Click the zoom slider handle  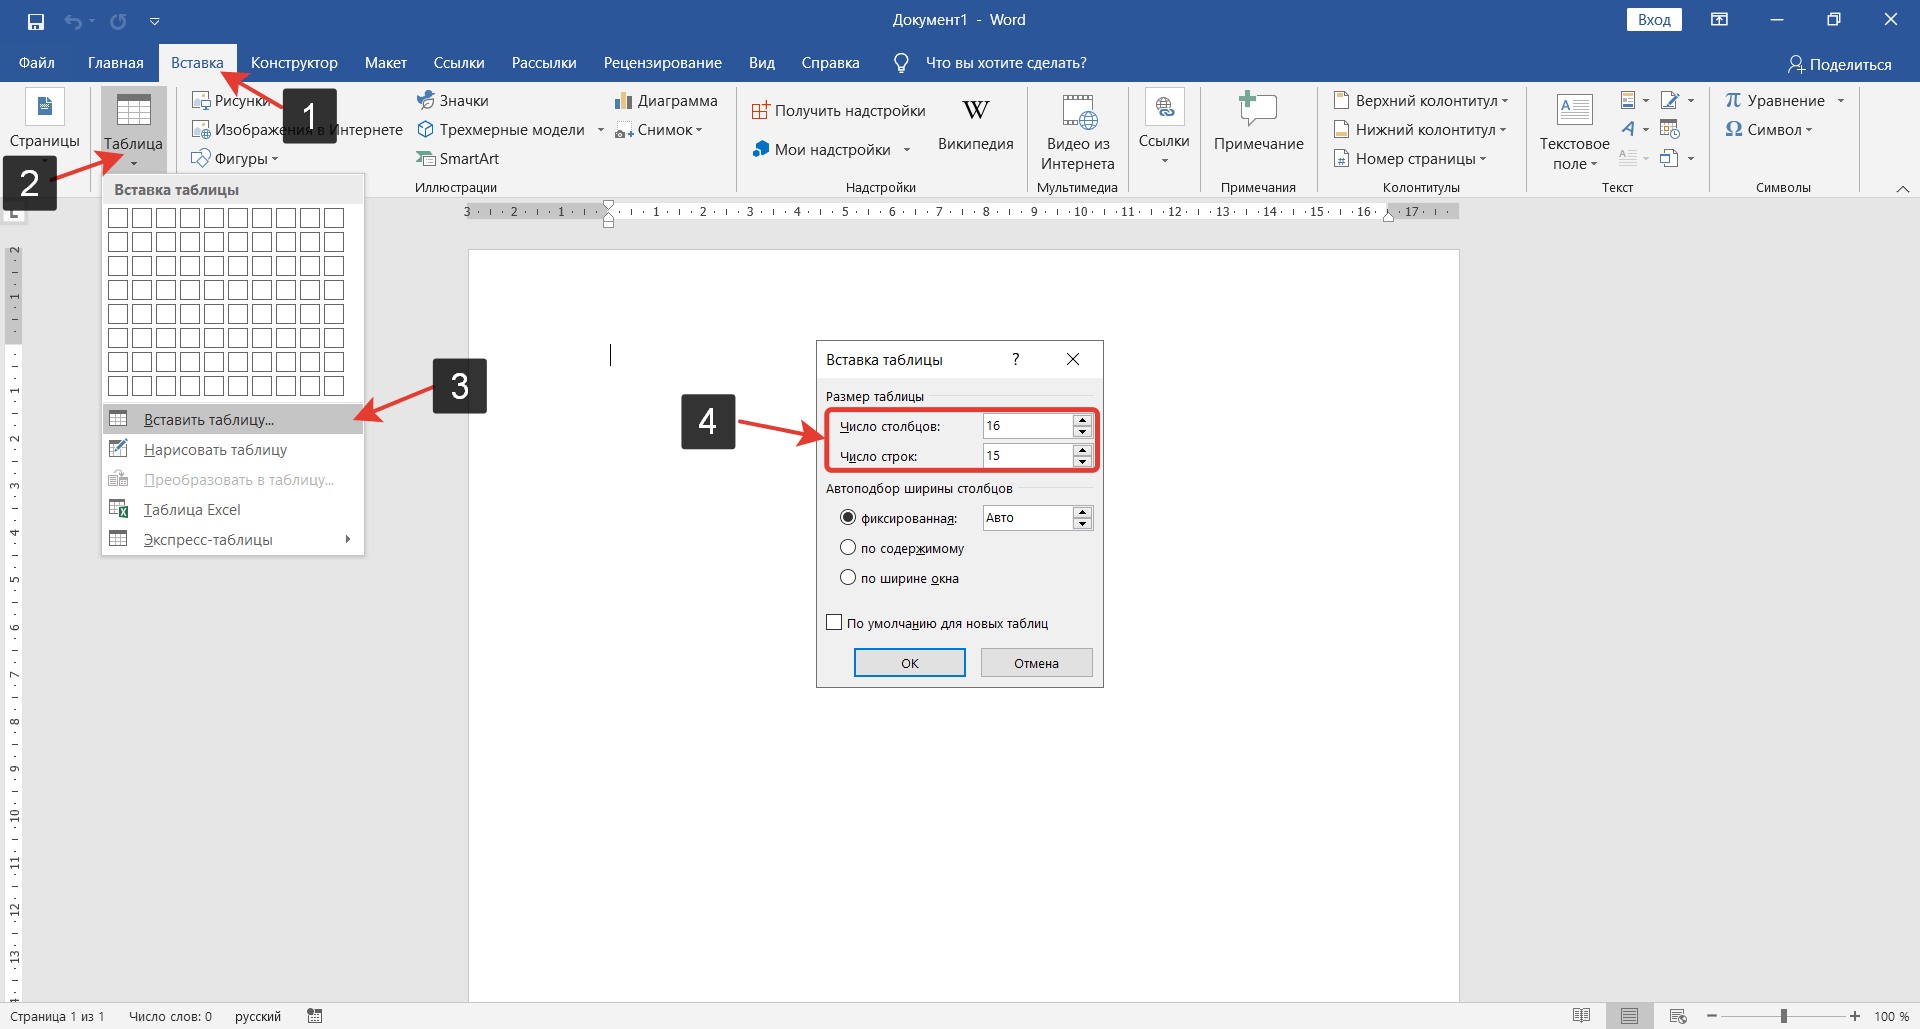pos(1784,1016)
